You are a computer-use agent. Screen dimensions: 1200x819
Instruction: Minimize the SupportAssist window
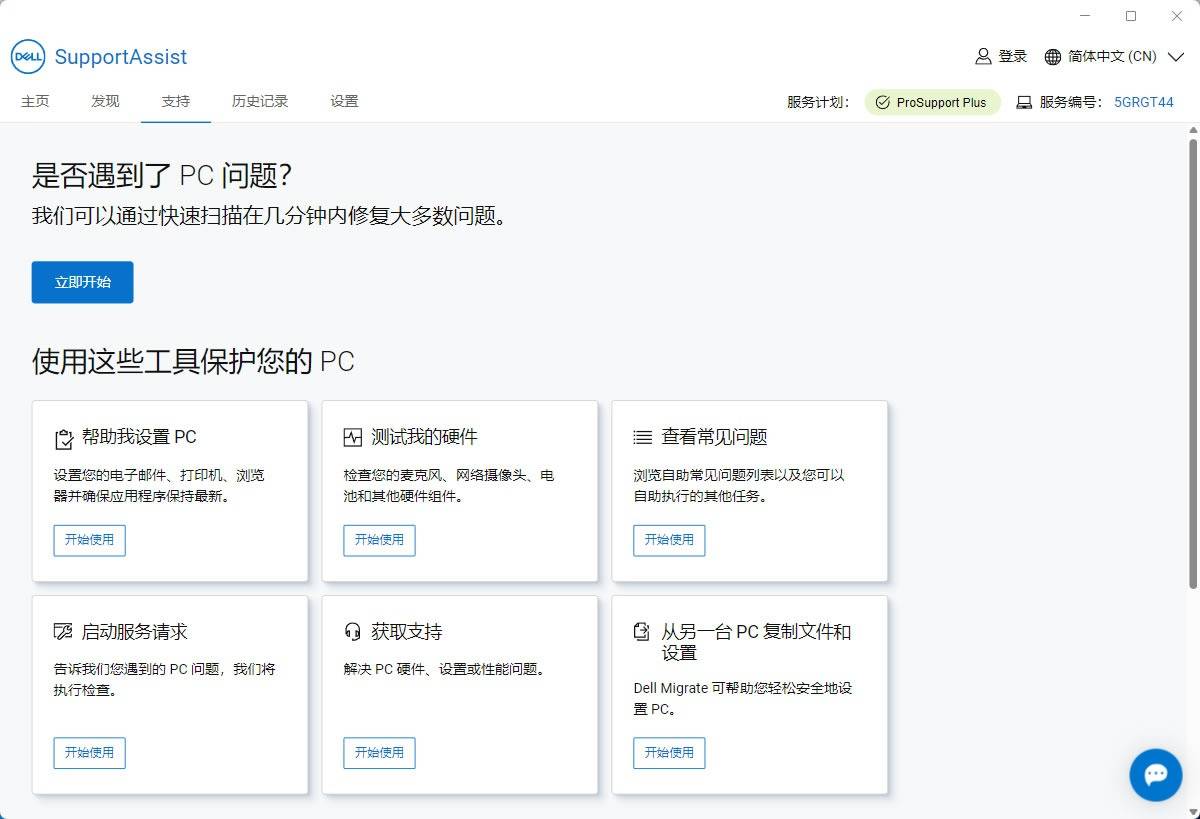pos(1087,16)
